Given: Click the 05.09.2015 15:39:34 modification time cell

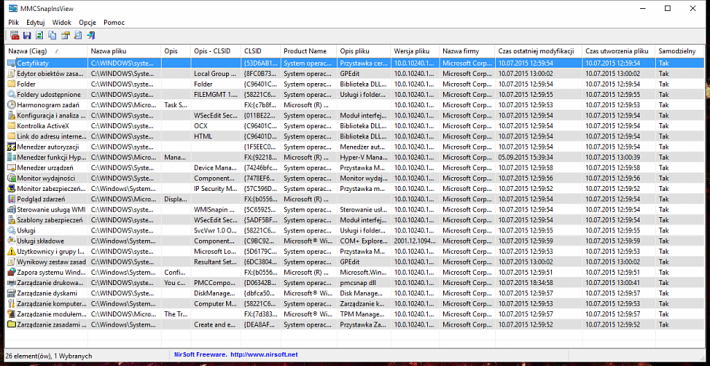Looking at the screenshot, I should 538,157.
